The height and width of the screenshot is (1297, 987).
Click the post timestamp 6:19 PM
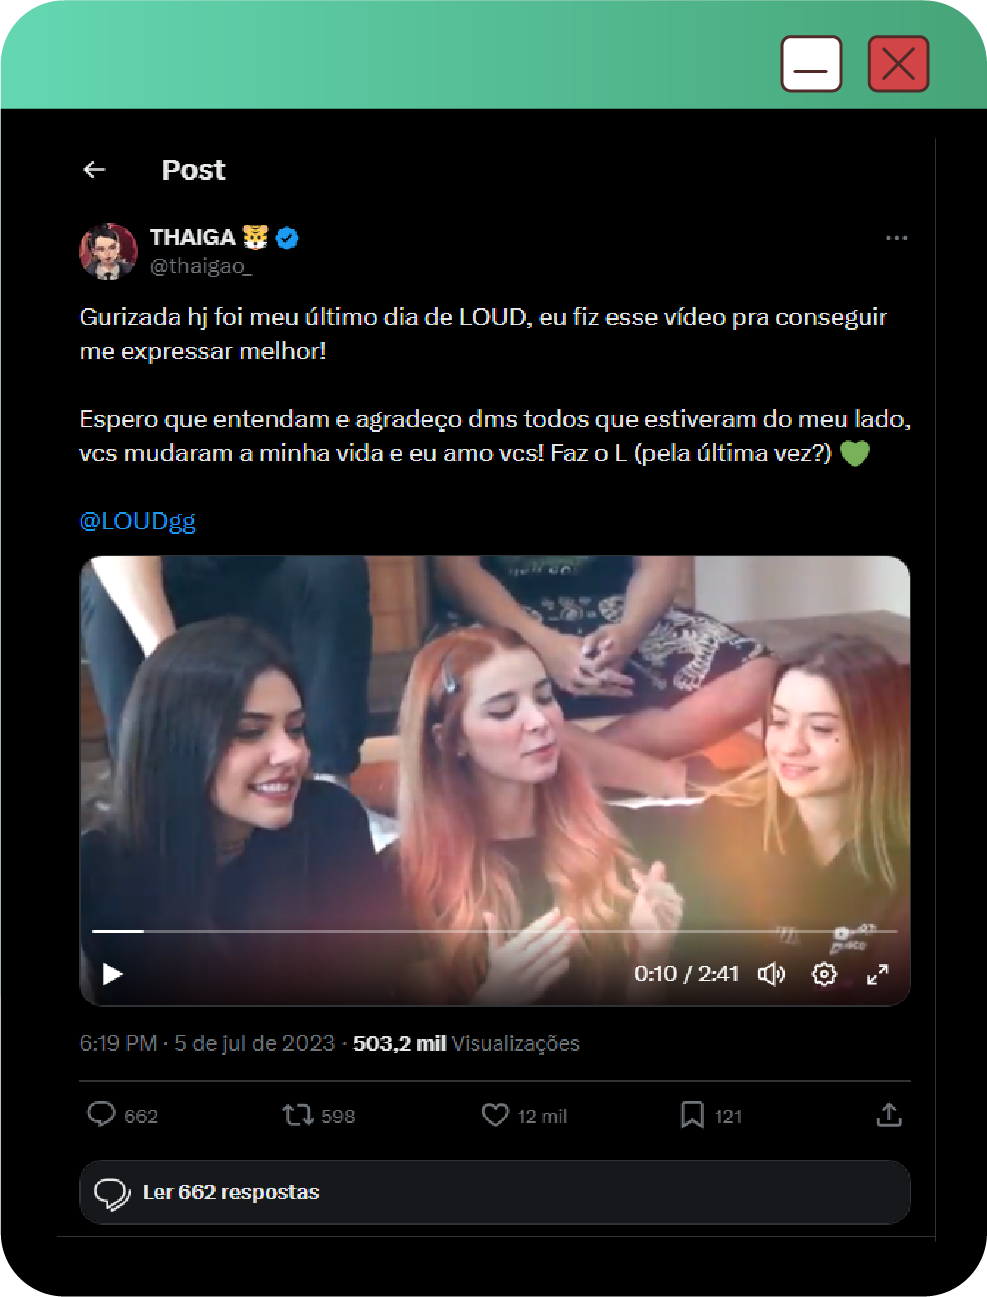click(118, 1043)
